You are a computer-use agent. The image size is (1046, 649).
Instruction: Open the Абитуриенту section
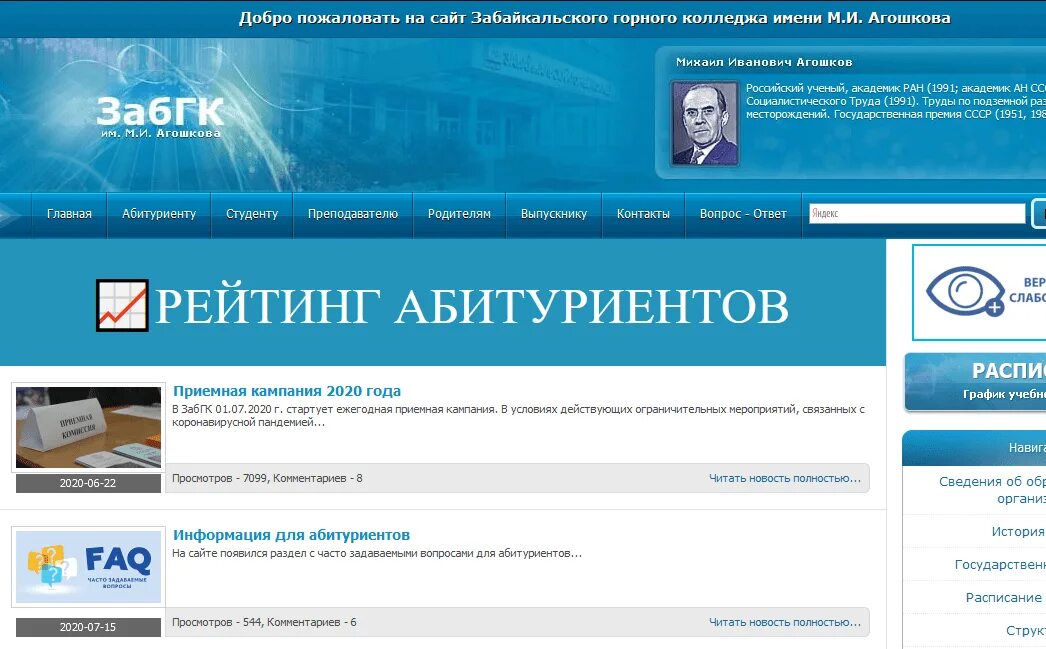point(160,213)
